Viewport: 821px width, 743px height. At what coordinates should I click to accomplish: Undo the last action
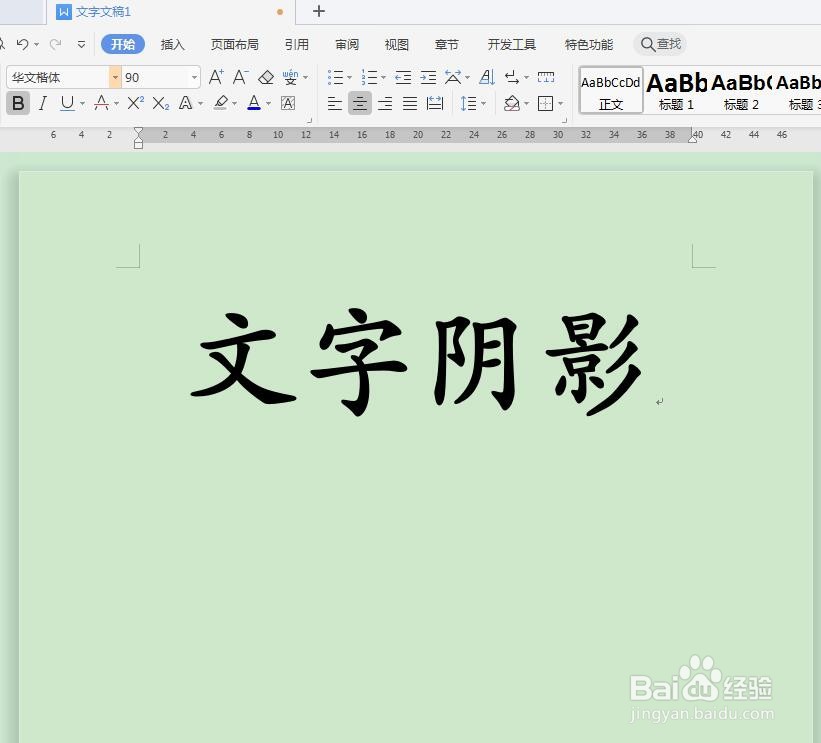pos(23,44)
